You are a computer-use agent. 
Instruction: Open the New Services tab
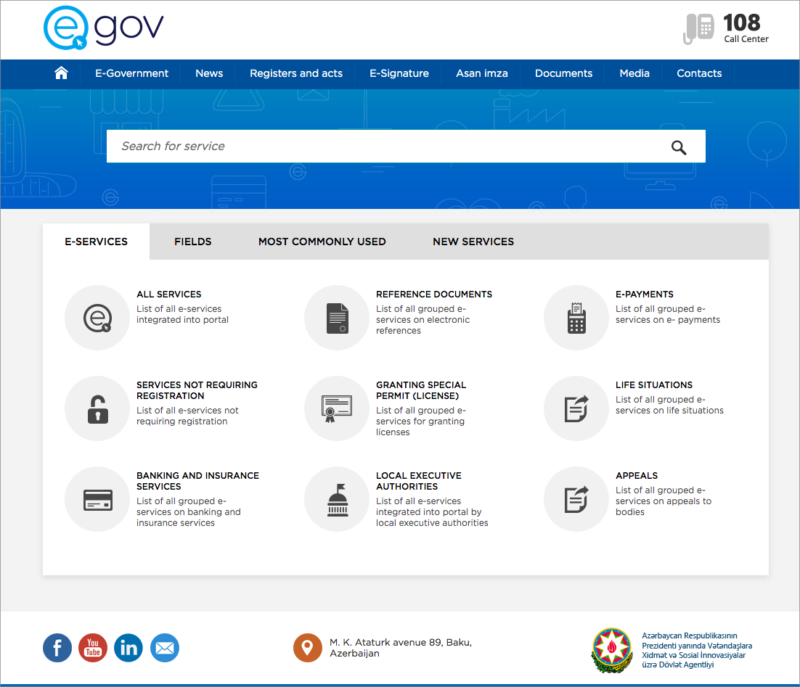pos(473,242)
